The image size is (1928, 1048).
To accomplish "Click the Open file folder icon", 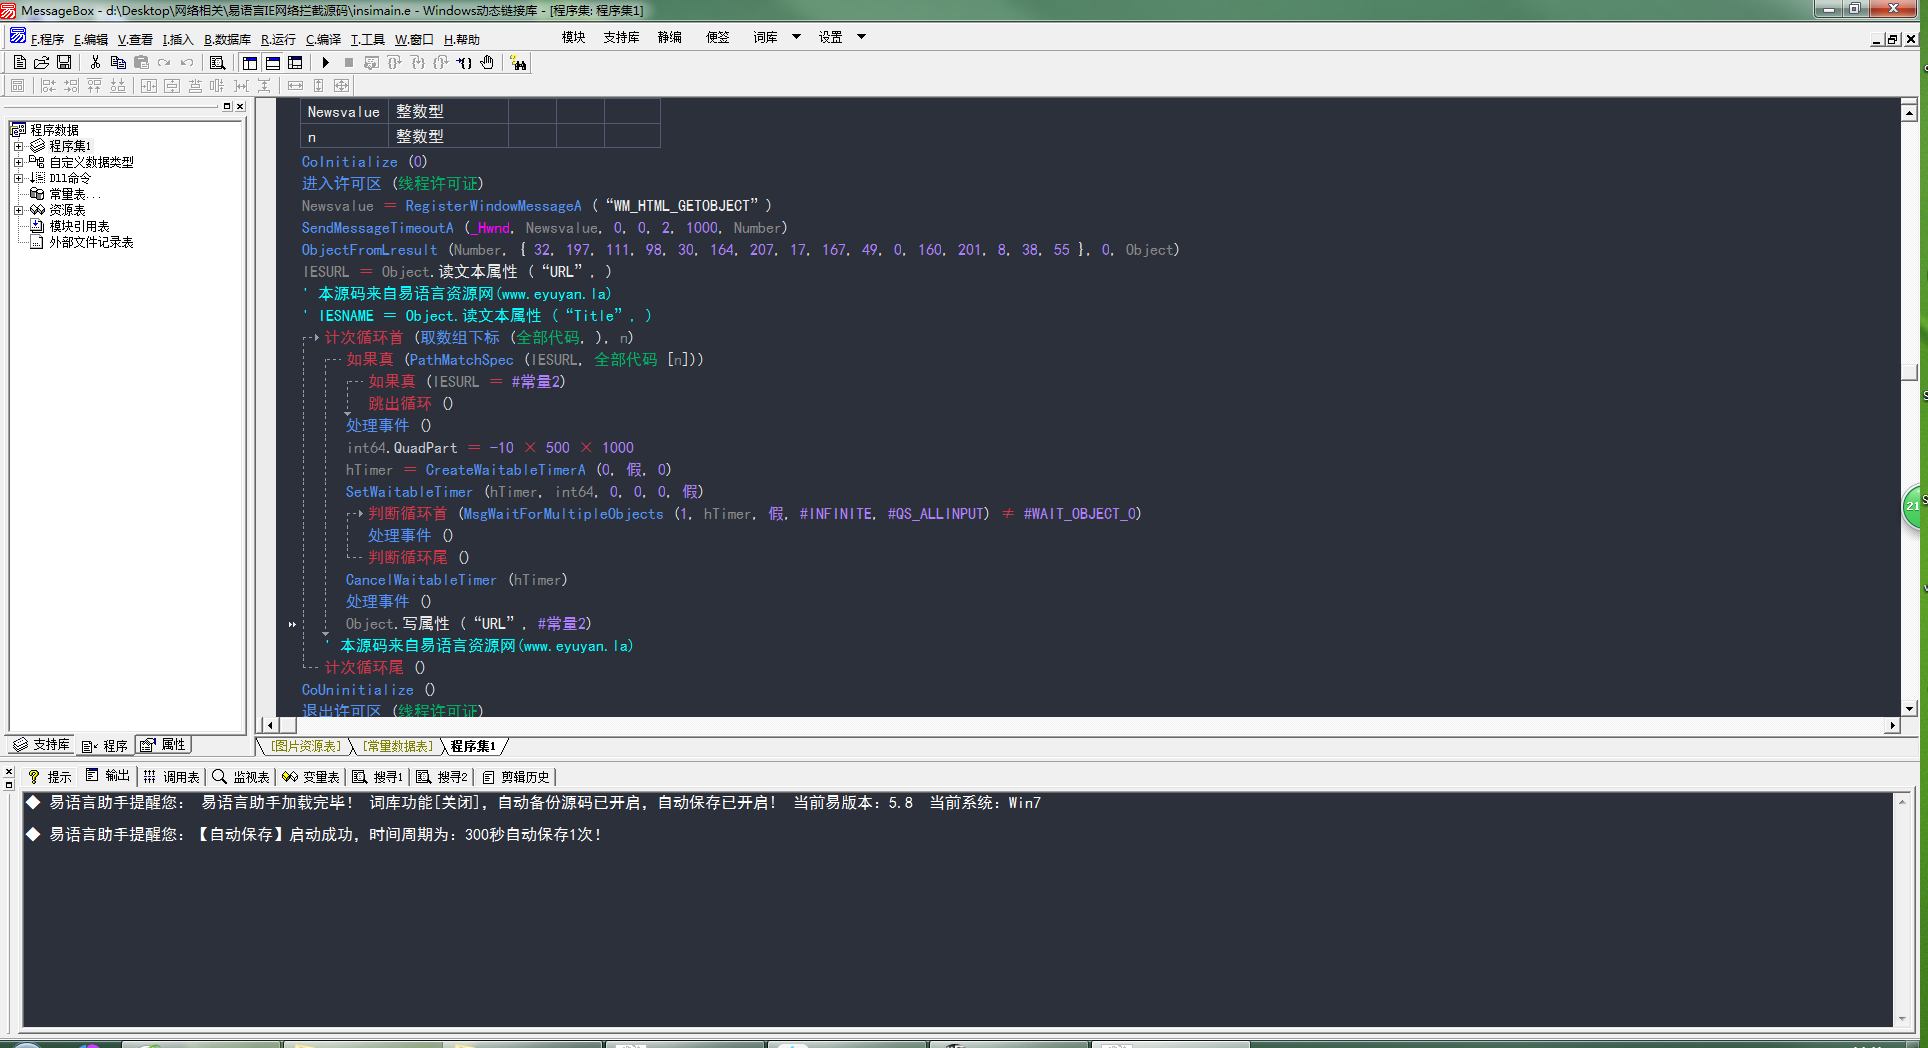I will coord(42,63).
